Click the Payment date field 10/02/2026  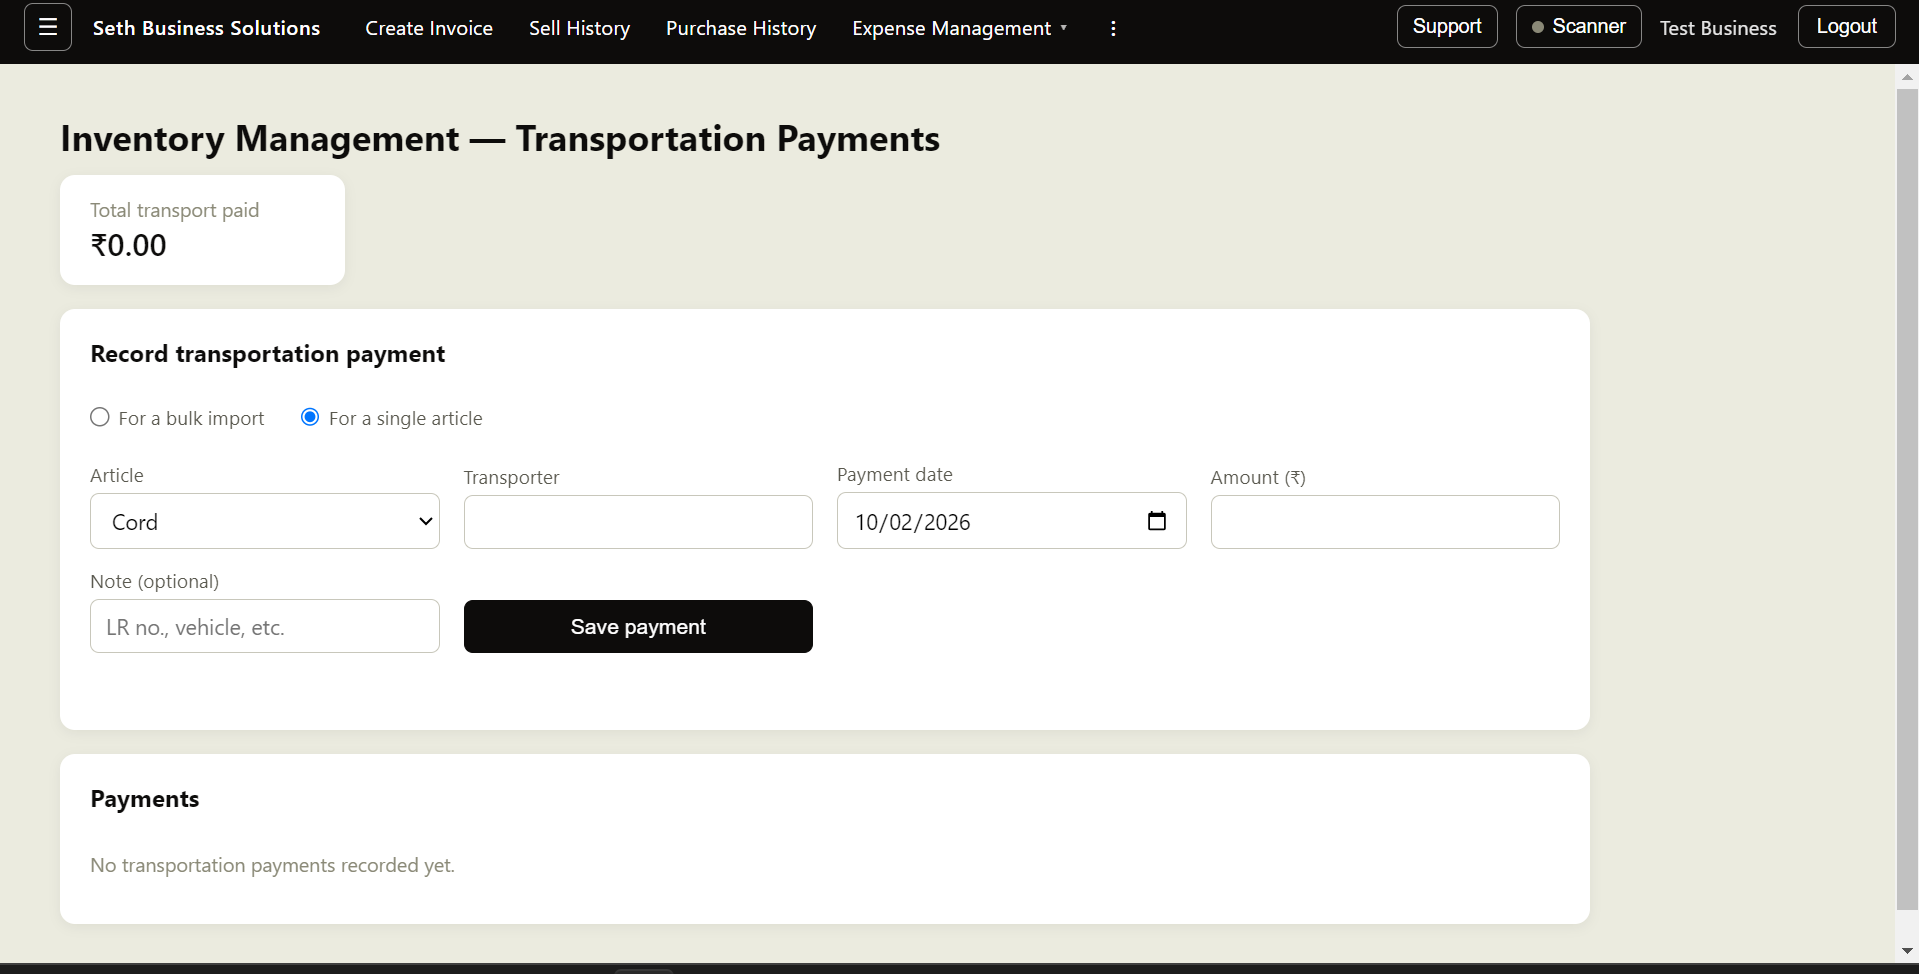[1011, 521]
